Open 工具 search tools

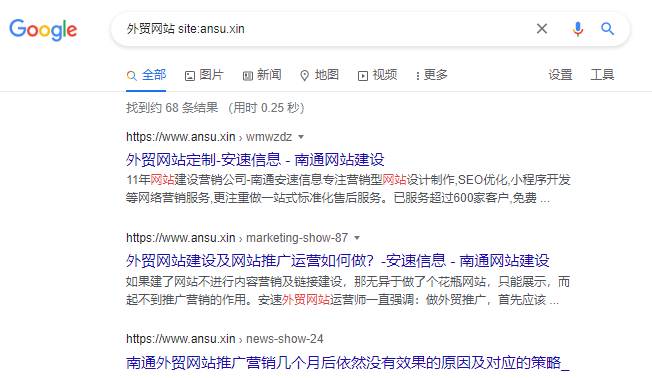coord(602,75)
